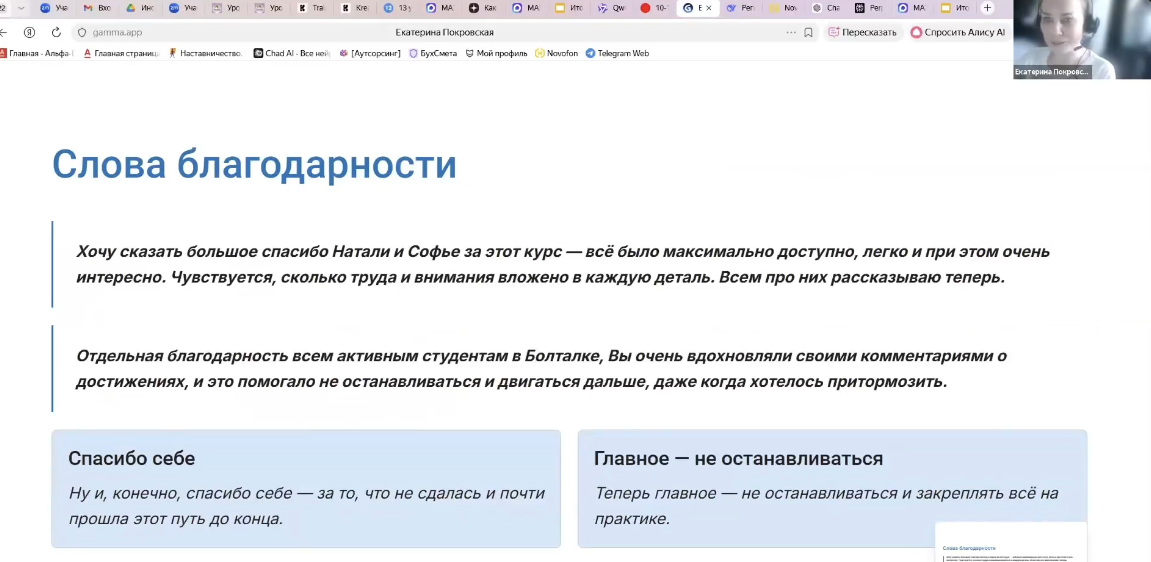Open a new tab with the plus icon
1151x562 pixels.
[x=988, y=8]
